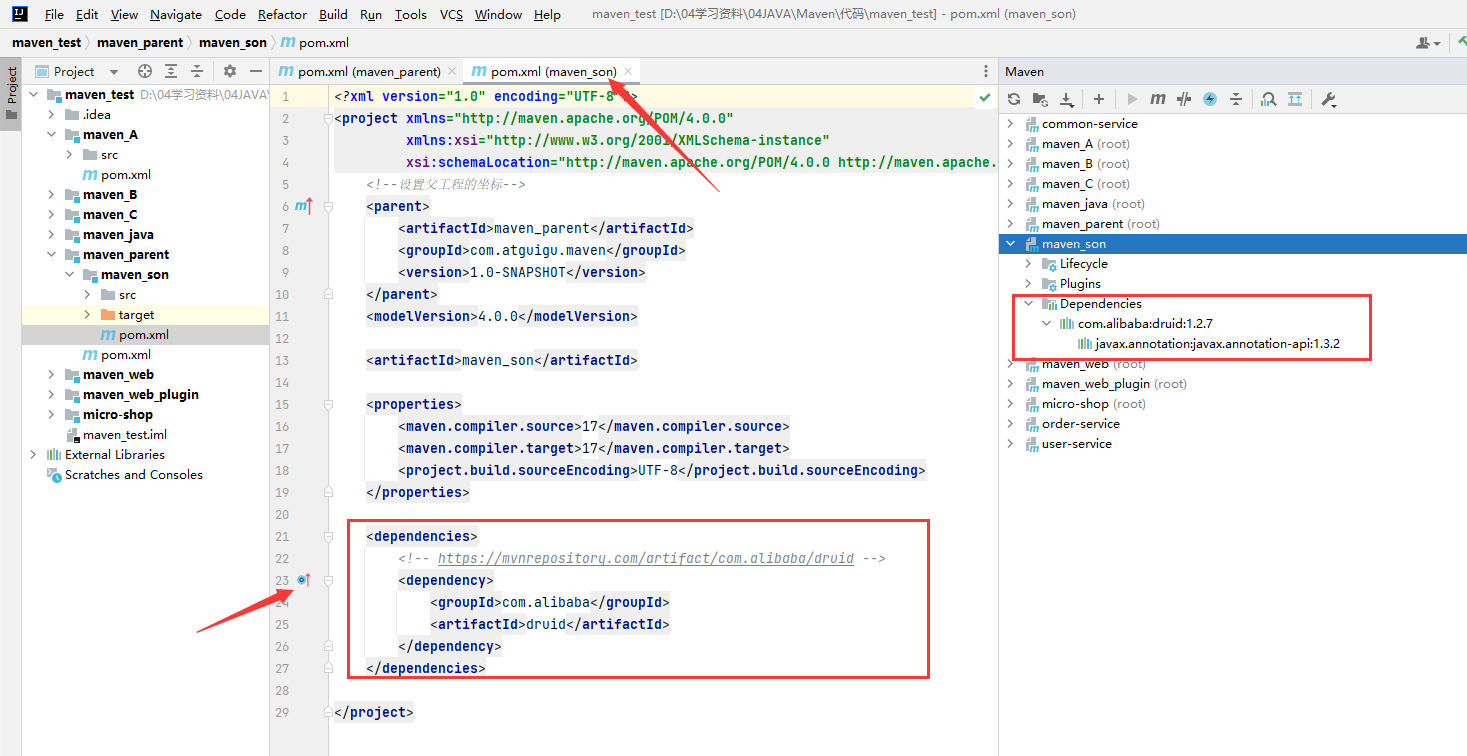
Task: Fold the properties tag on line 15
Action: pyautogui.click(x=328, y=404)
